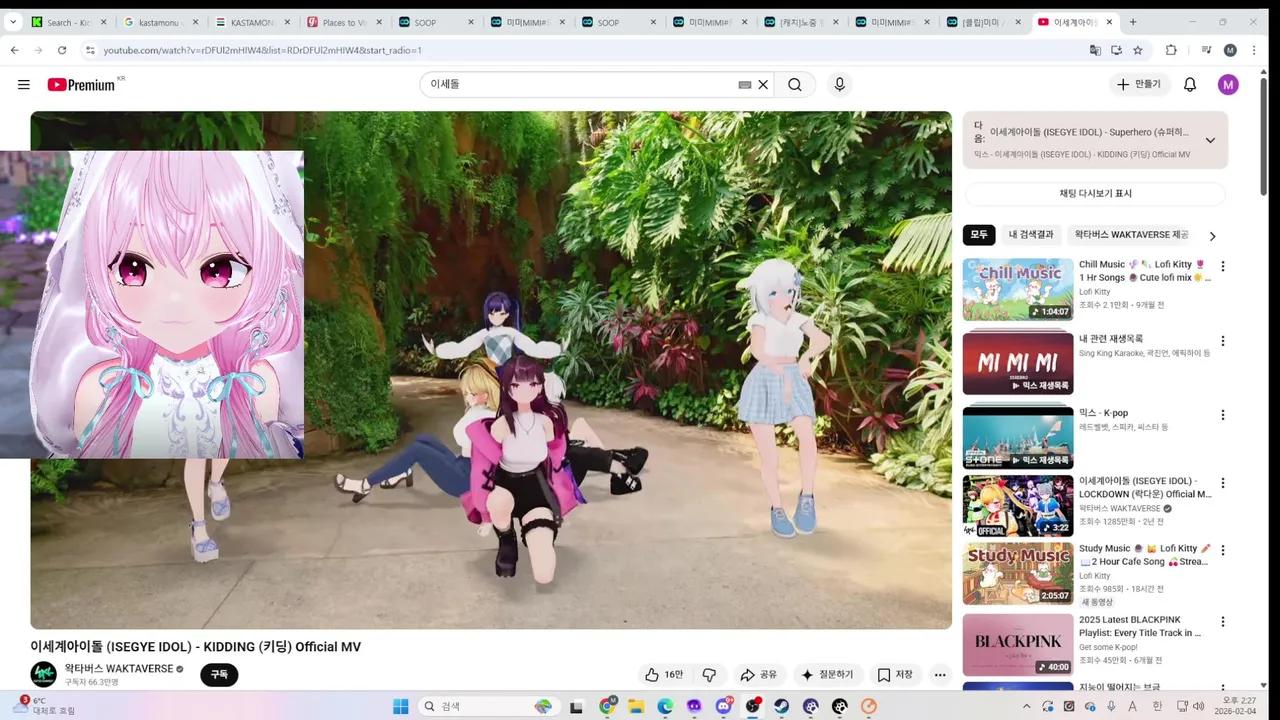This screenshot has width=1280, height=720.
Task: Like the video with thumbs up
Action: click(x=664, y=675)
